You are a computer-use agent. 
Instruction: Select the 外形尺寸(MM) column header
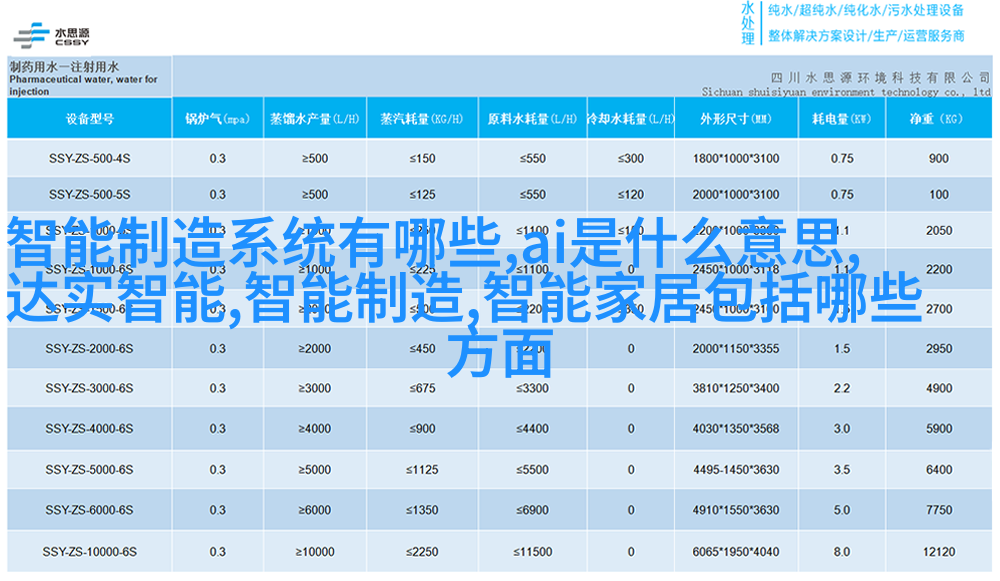[x=736, y=119]
